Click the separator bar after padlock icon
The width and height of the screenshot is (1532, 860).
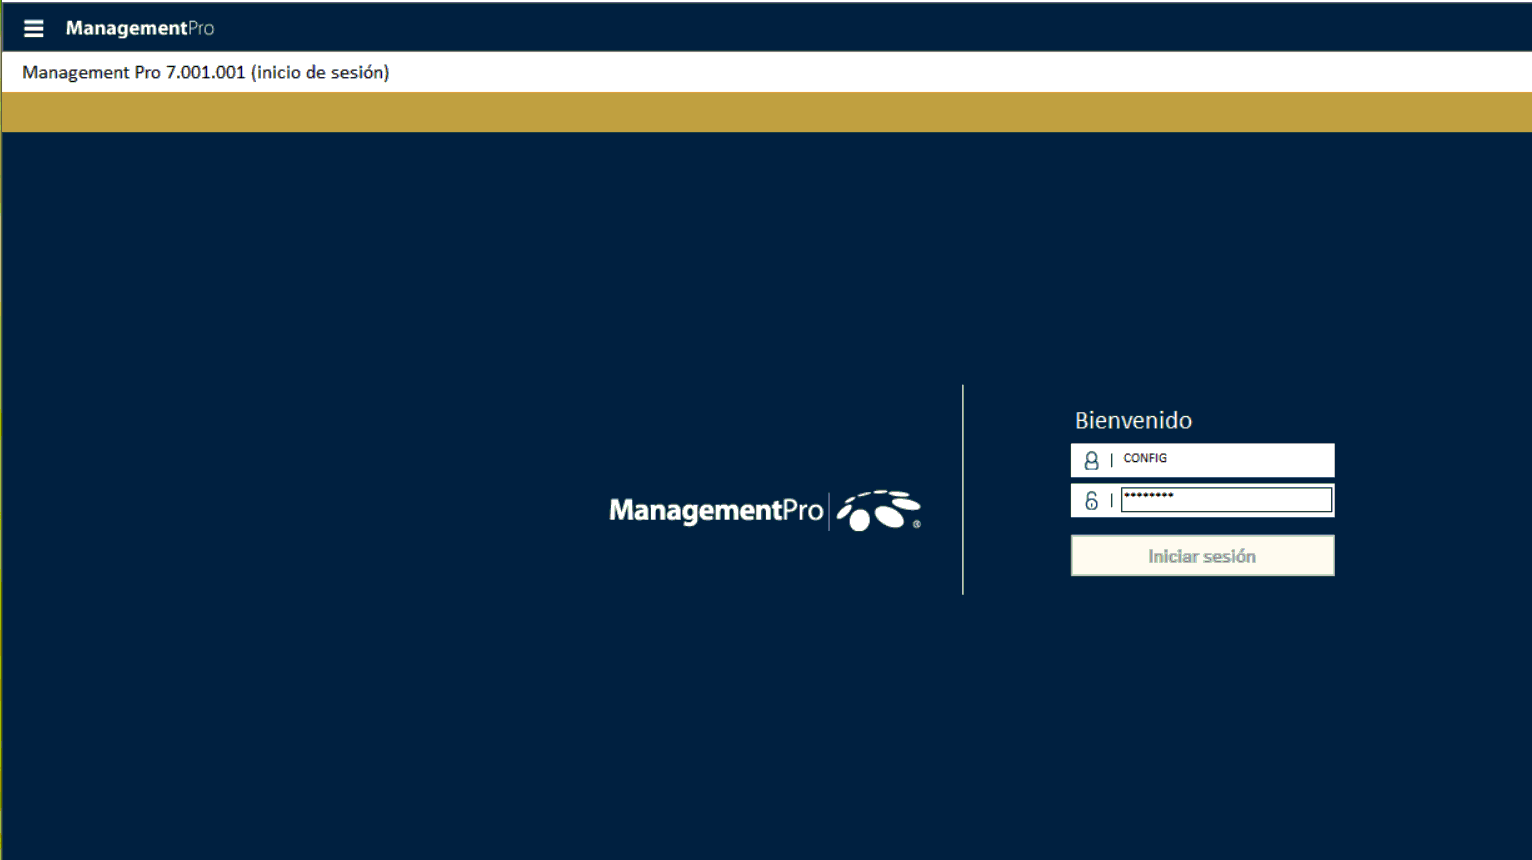click(1111, 500)
